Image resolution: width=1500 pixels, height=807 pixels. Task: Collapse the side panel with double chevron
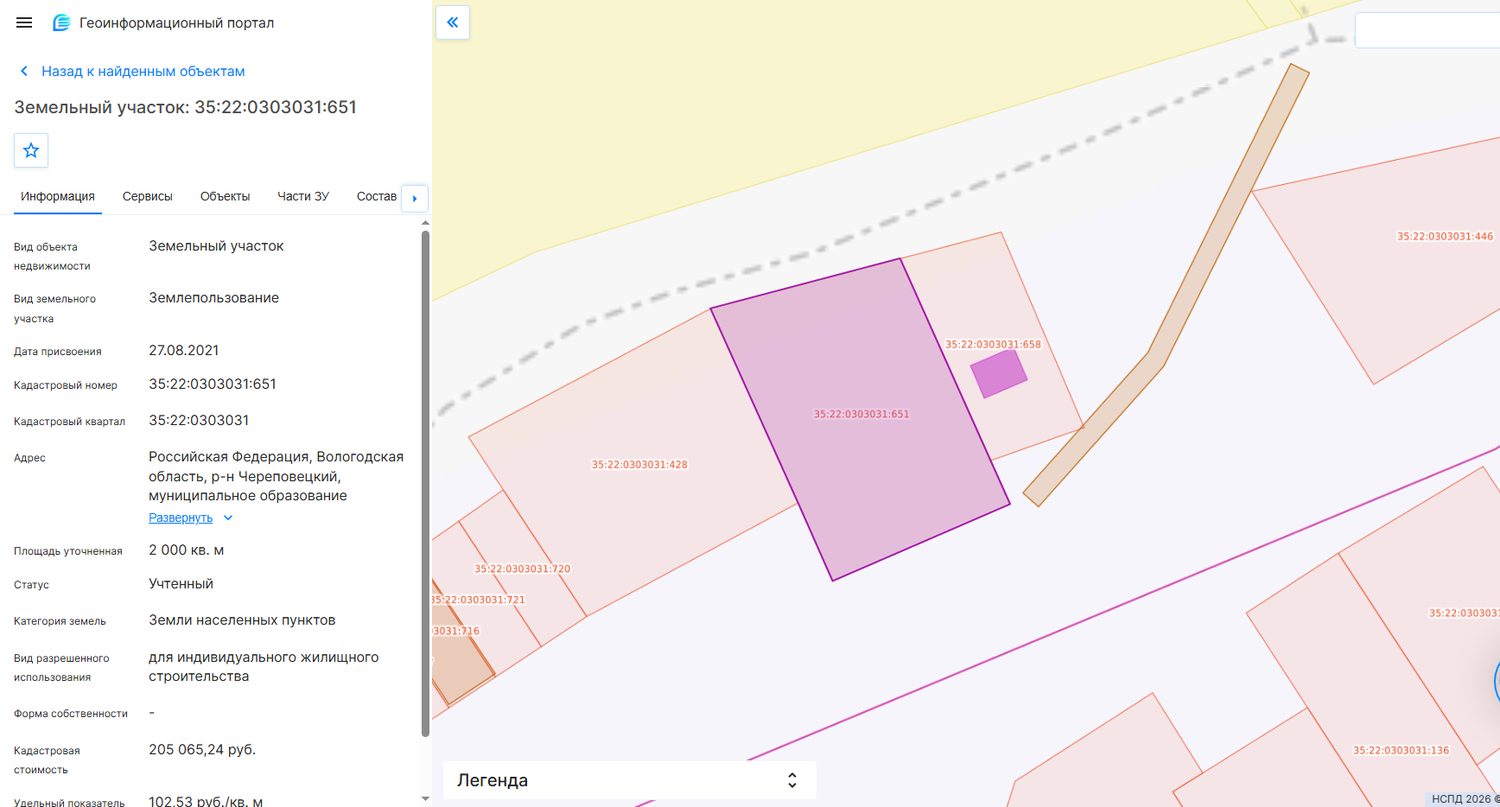453,22
